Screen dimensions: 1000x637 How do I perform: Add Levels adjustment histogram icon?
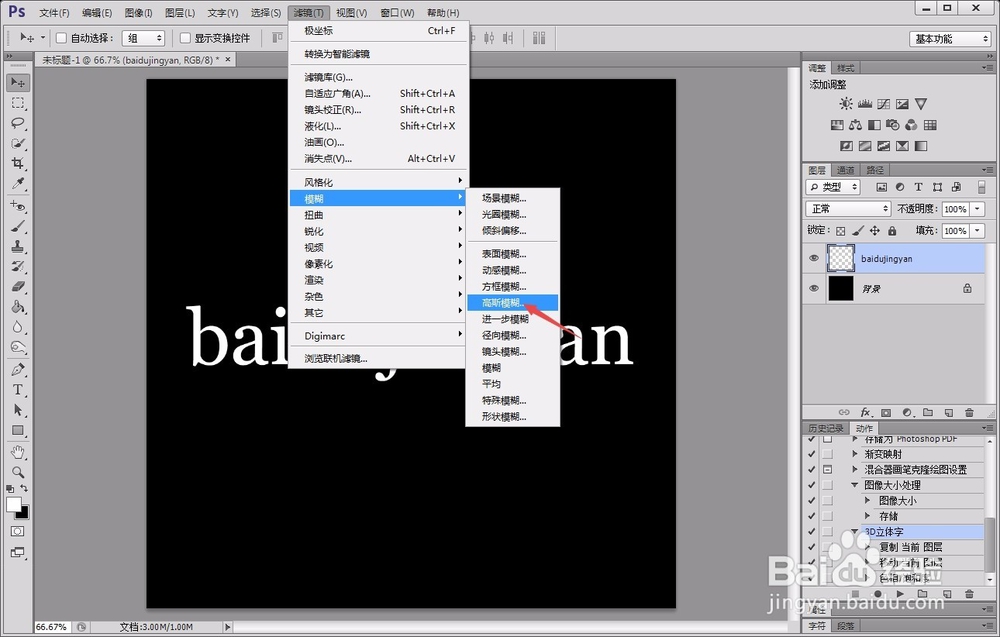tap(865, 103)
